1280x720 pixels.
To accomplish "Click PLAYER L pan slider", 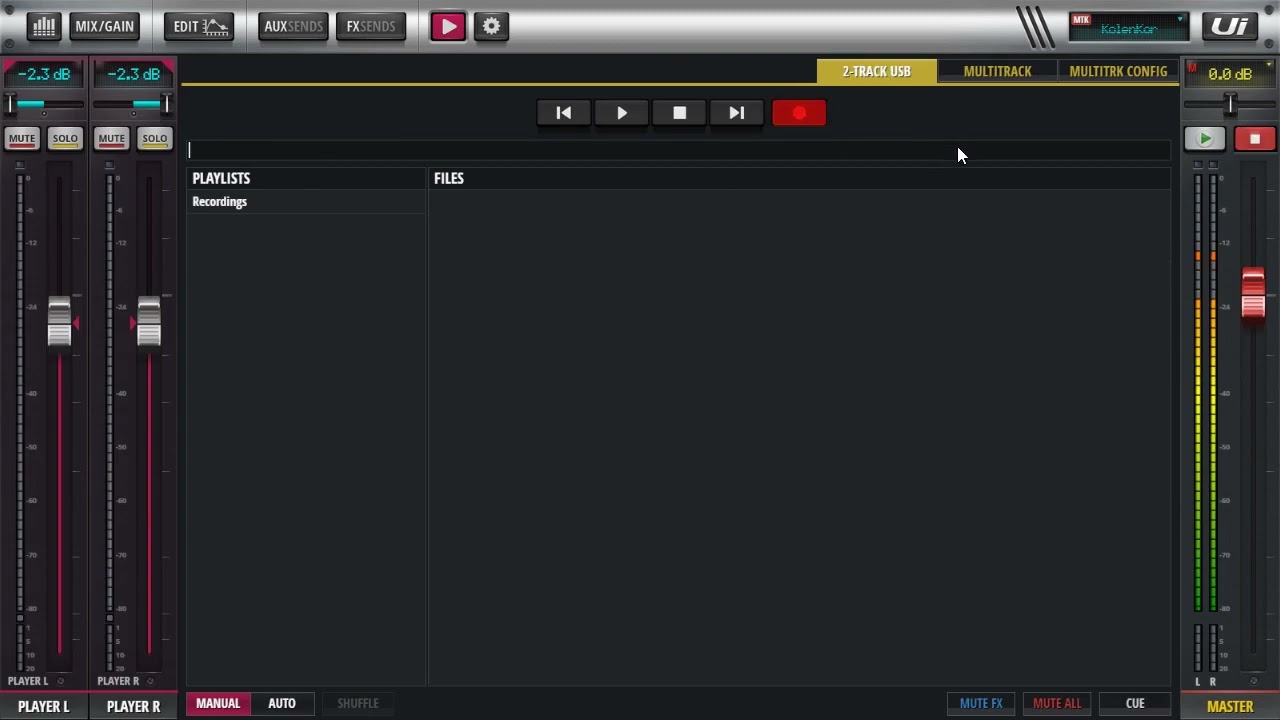I will click(44, 104).
